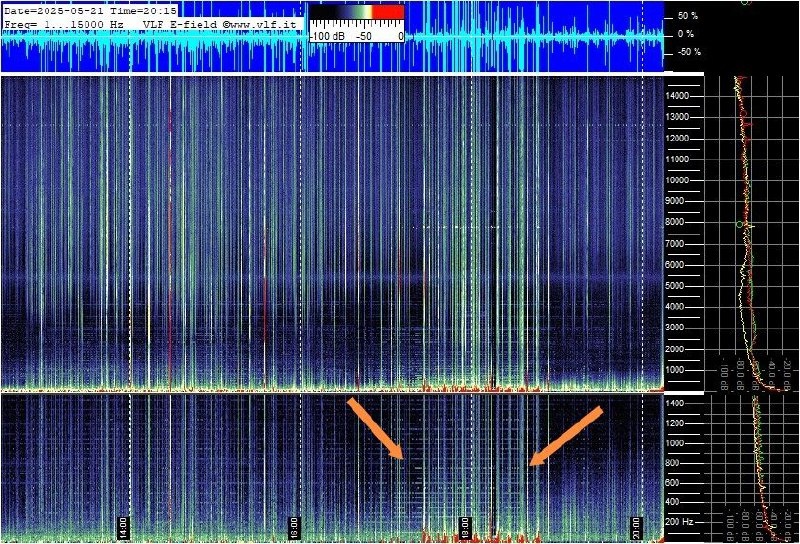Click the 12000 frequency axis label
The image size is (800, 544).
677,138
